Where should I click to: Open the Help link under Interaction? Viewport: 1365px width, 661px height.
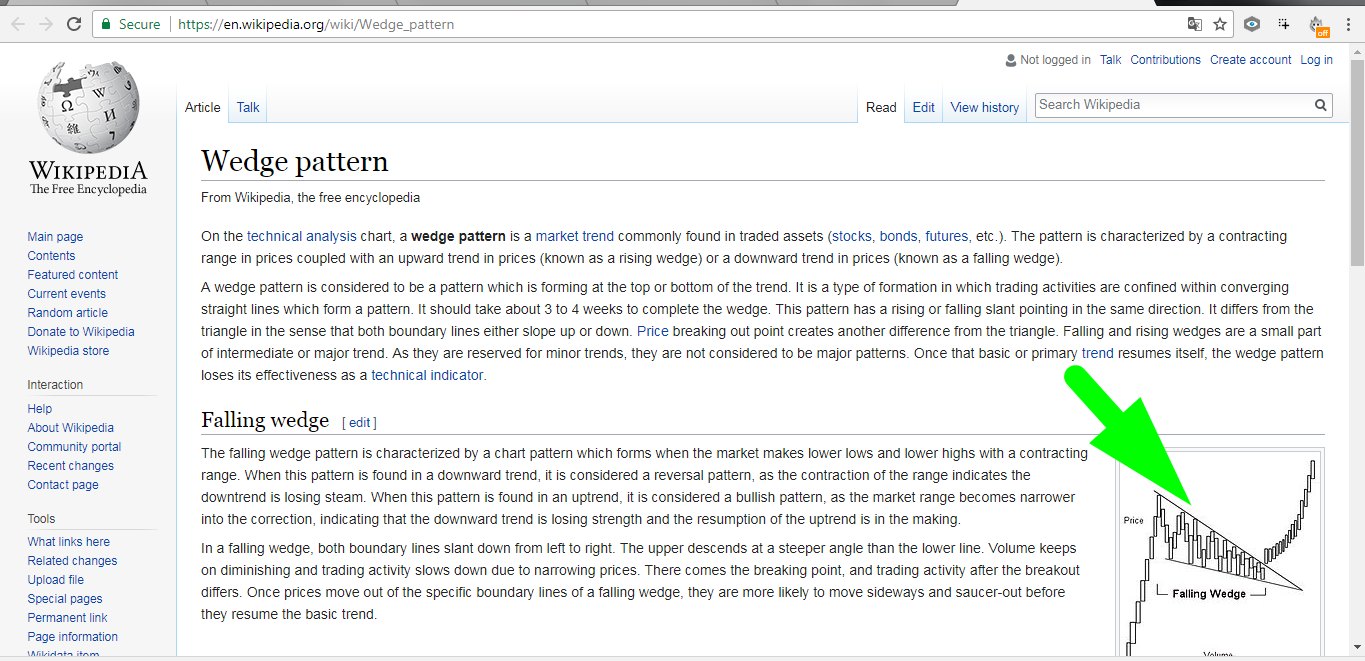point(40,409)
